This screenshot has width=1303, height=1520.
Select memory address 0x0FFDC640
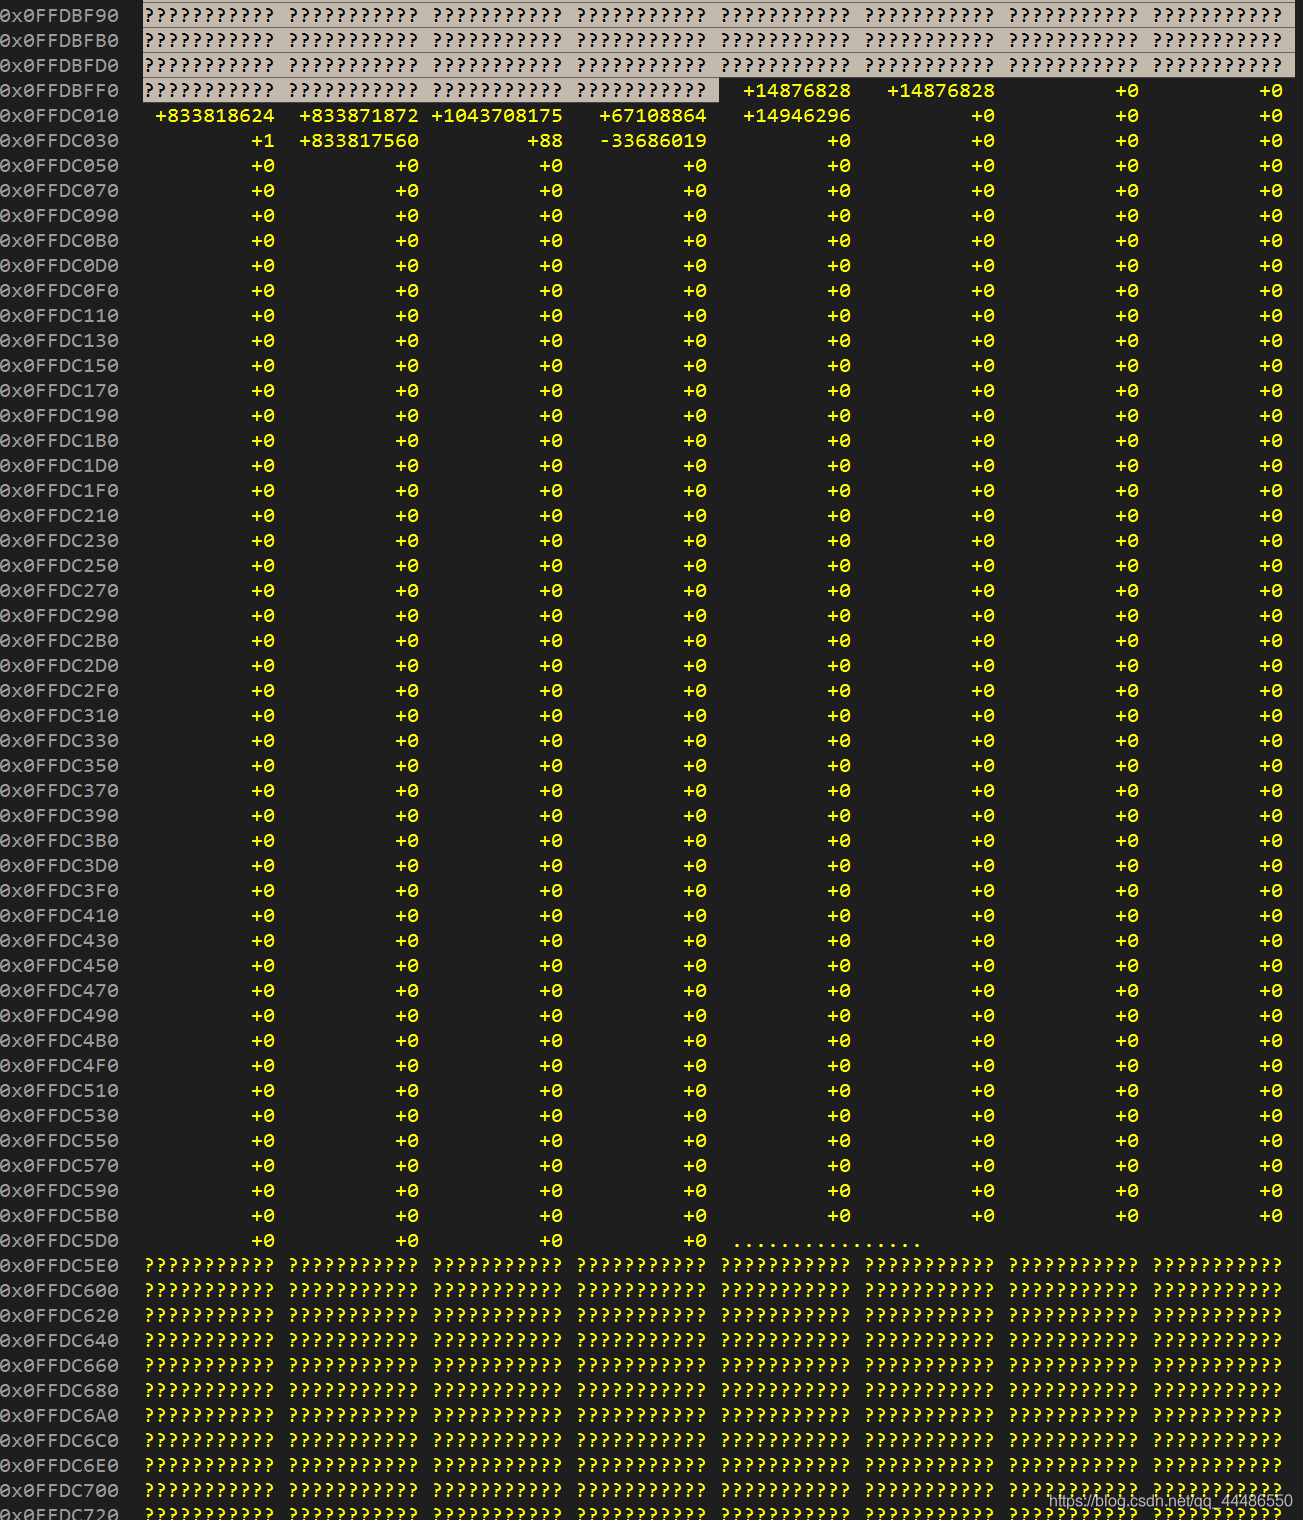(59, 1341)
